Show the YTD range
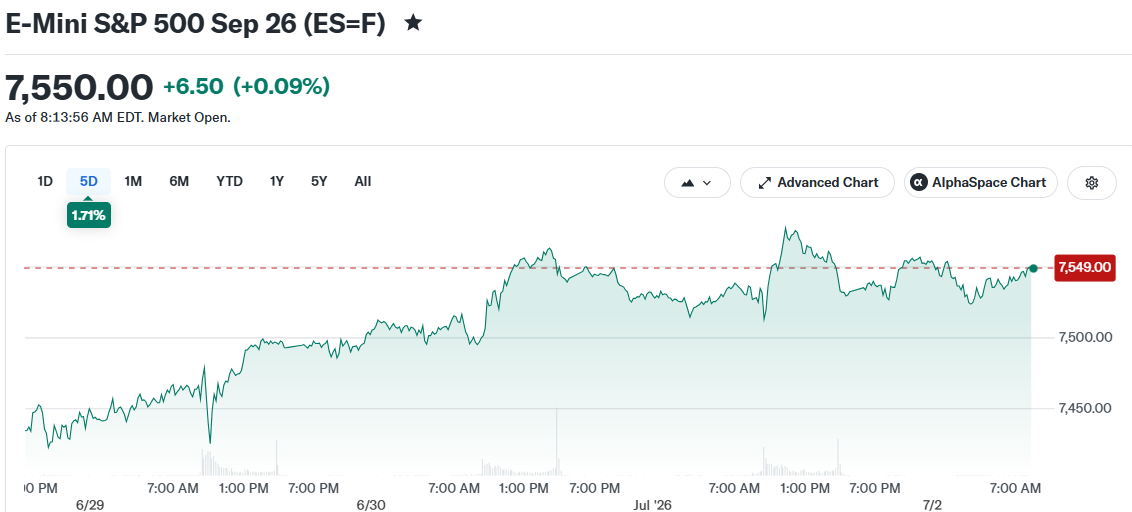This screenshot has width=1132, height=512. pyautogui.click(x=230, y=181)
